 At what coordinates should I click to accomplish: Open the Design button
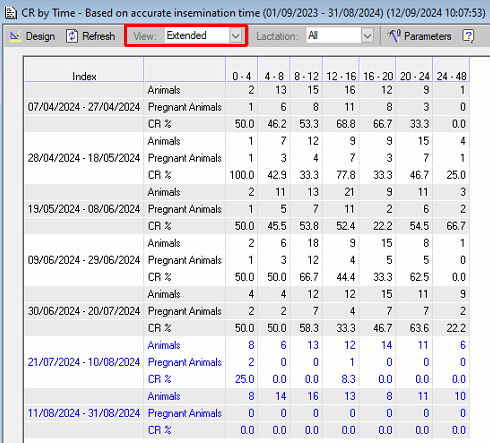pyautogui.click(x=32, y=36)
